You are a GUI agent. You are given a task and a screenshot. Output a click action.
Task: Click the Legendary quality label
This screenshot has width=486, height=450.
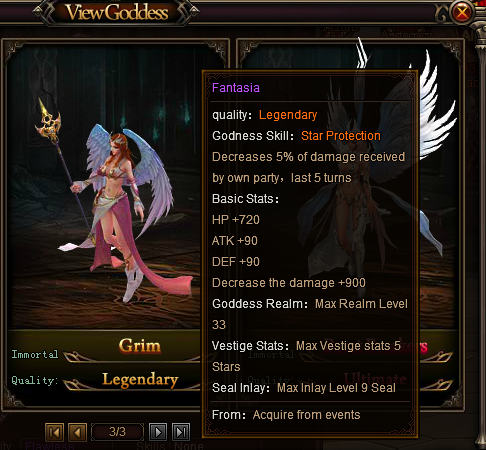point(140,380)
